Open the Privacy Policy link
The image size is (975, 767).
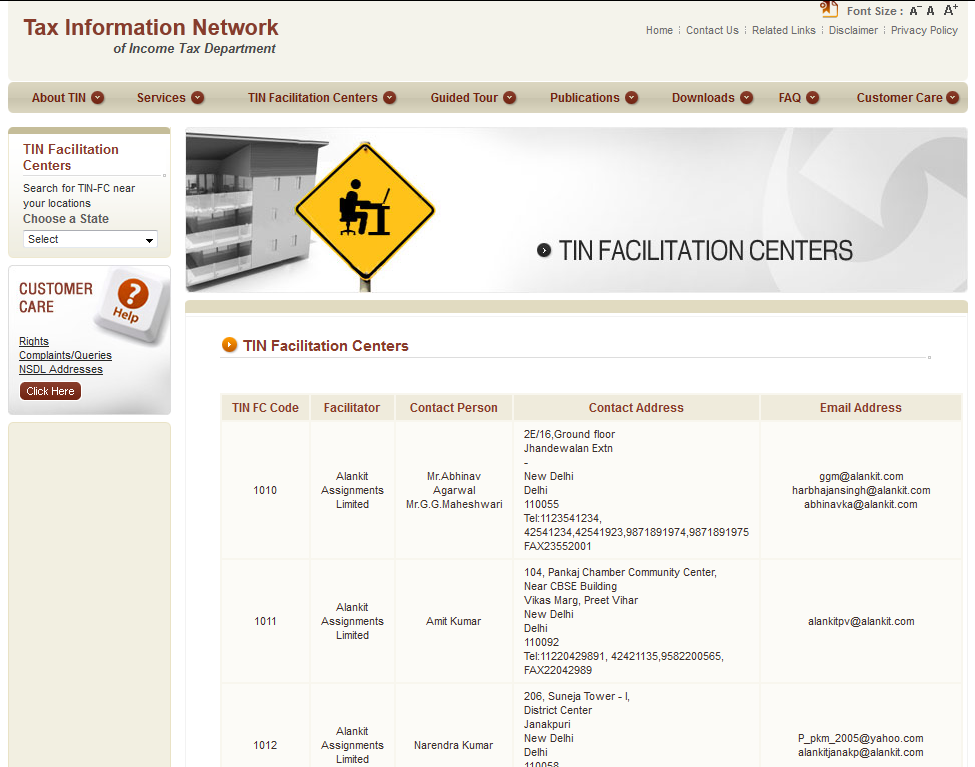924,30
